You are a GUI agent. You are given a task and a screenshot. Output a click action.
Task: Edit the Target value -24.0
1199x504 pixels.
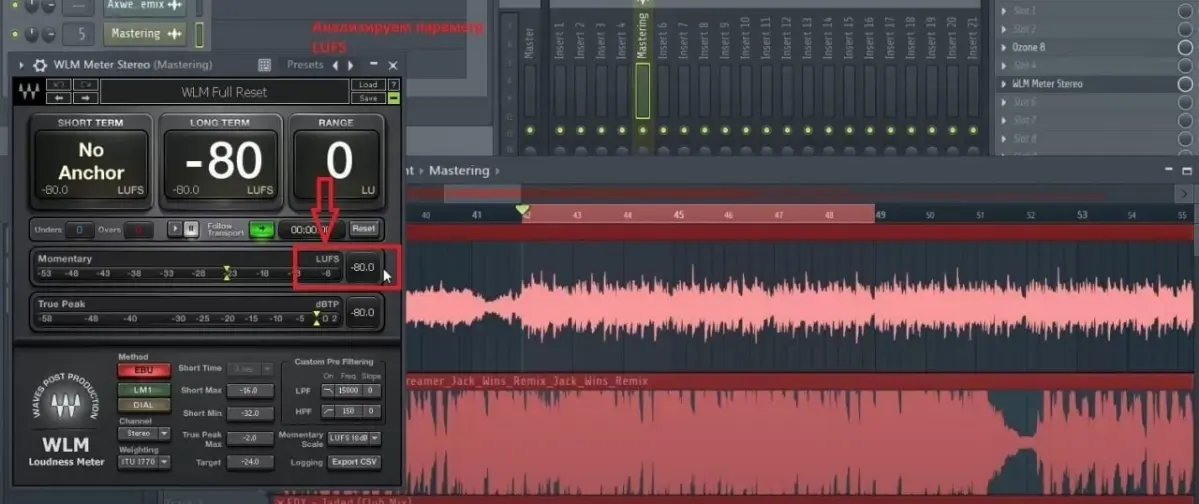pyautogui.click(x=250, y=462)
